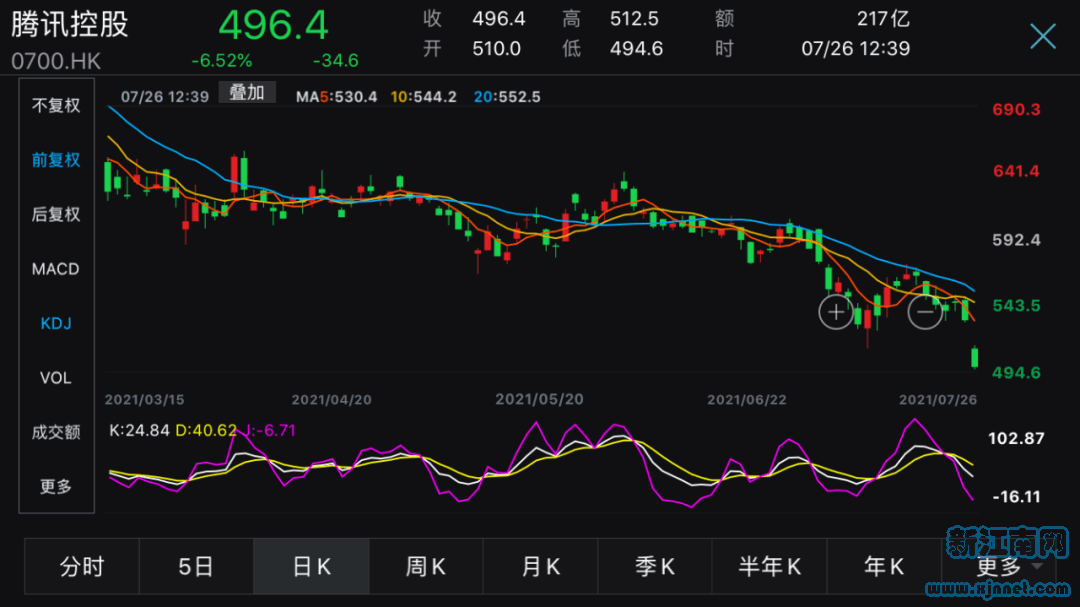This screenshot has width=1080, height=607.
Task: Expand 更多 in the left indicator sidebar
Action: pos(56,487)
